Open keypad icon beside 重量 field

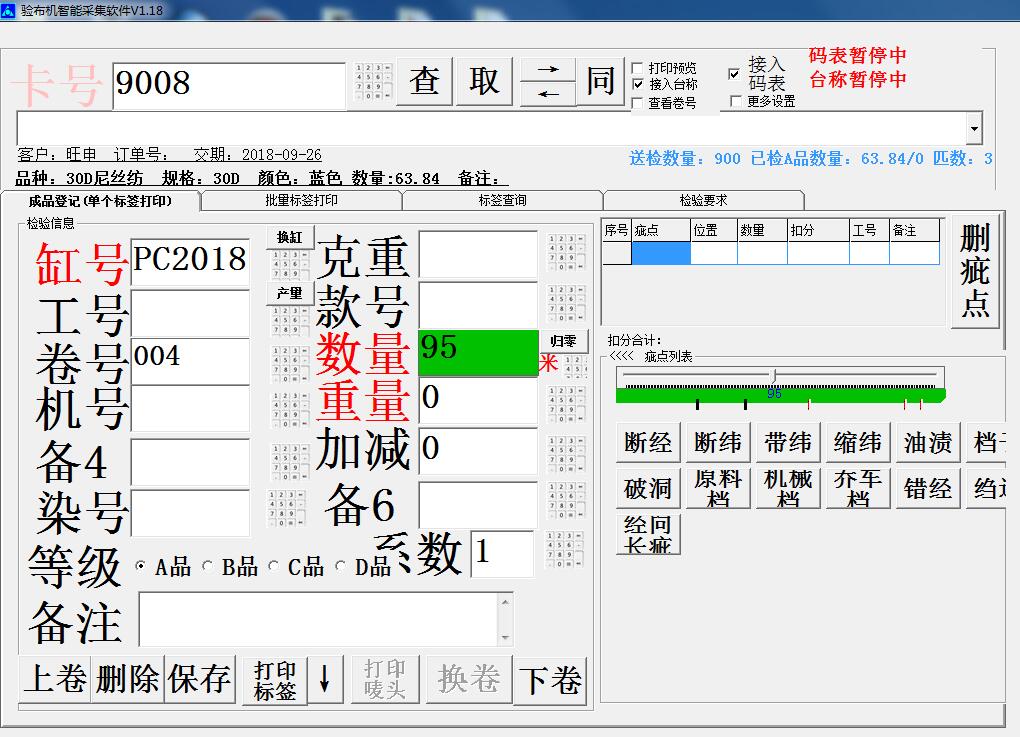pyautogui.click(x=566, y=403)
